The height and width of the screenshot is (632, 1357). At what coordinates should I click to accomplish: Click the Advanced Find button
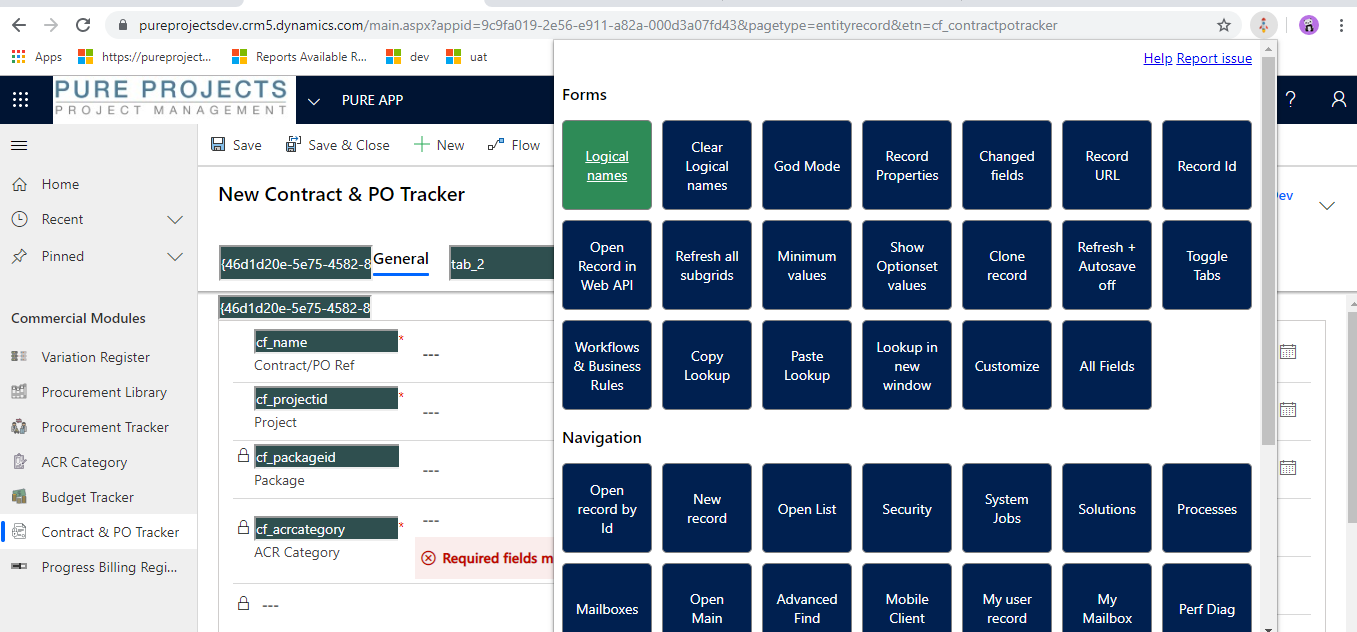(807, 598)
